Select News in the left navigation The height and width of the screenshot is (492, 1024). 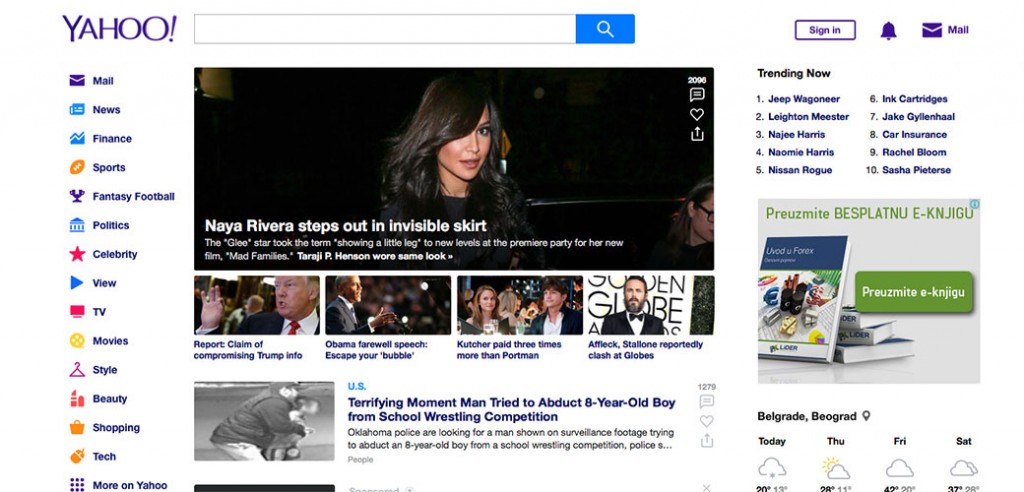[x=106, y=110]
